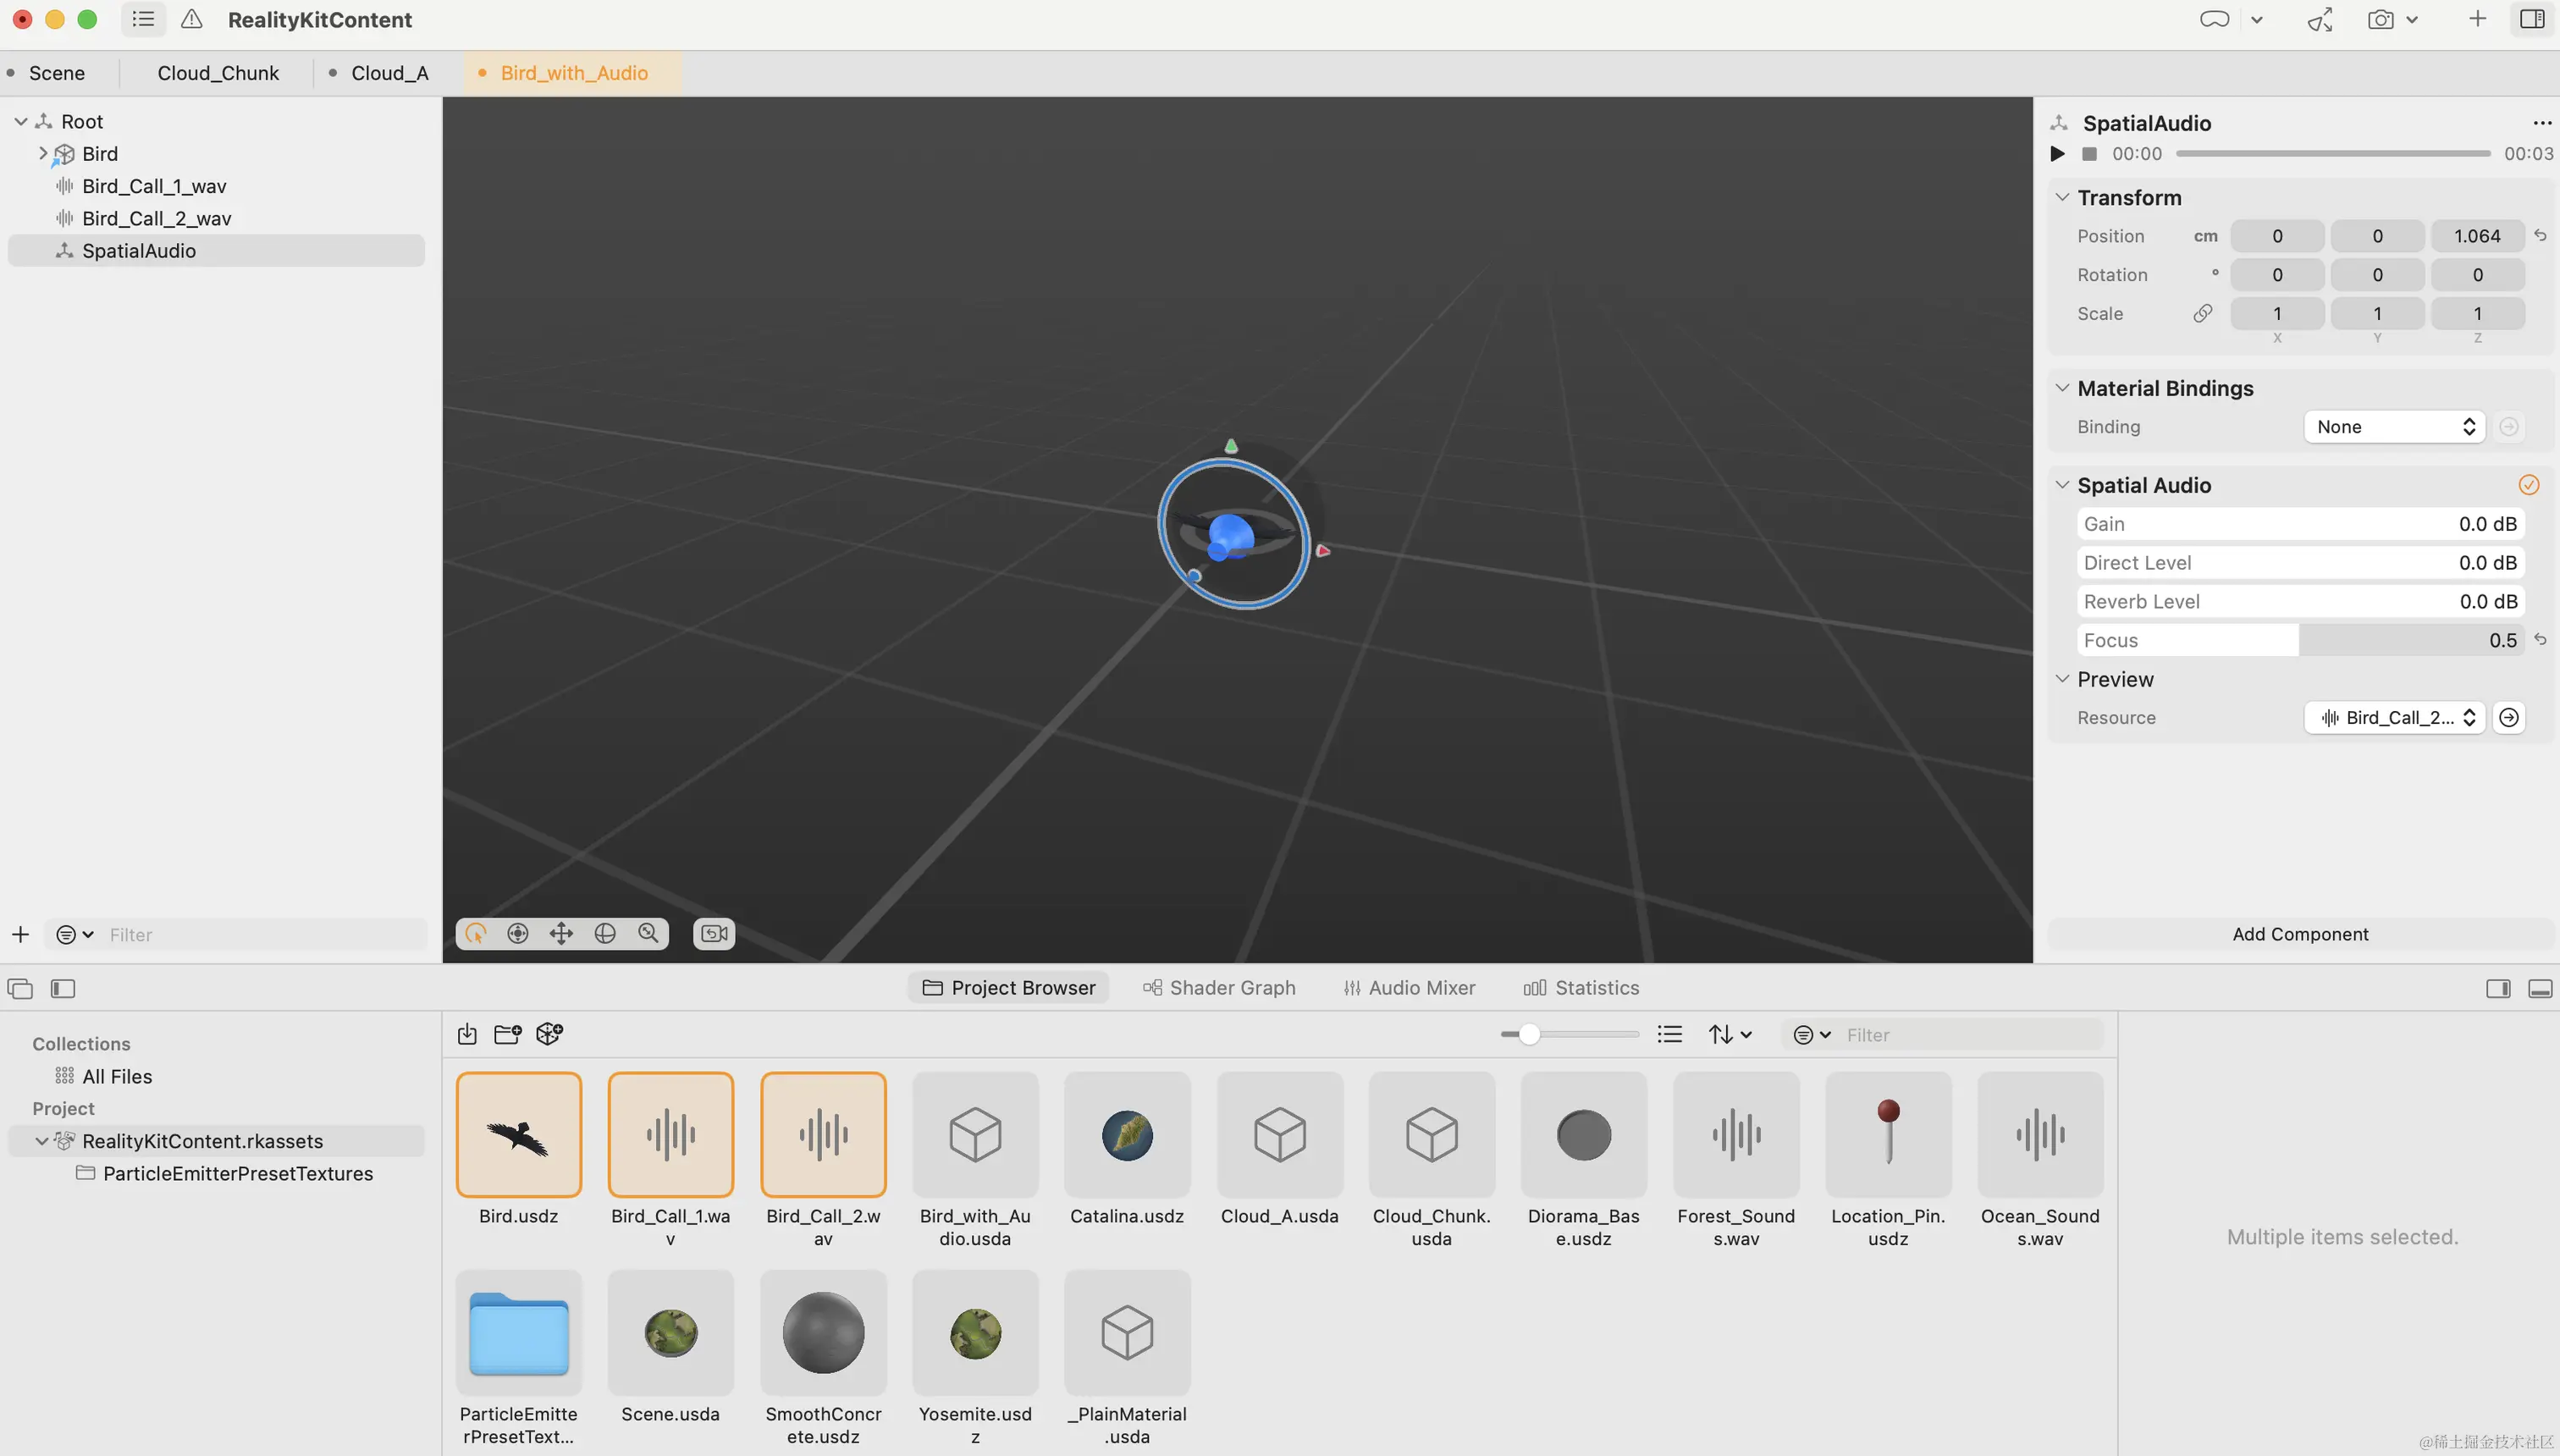Click the viewport camera switch button
2560x1456 pixels.
(x=714, y=933)
